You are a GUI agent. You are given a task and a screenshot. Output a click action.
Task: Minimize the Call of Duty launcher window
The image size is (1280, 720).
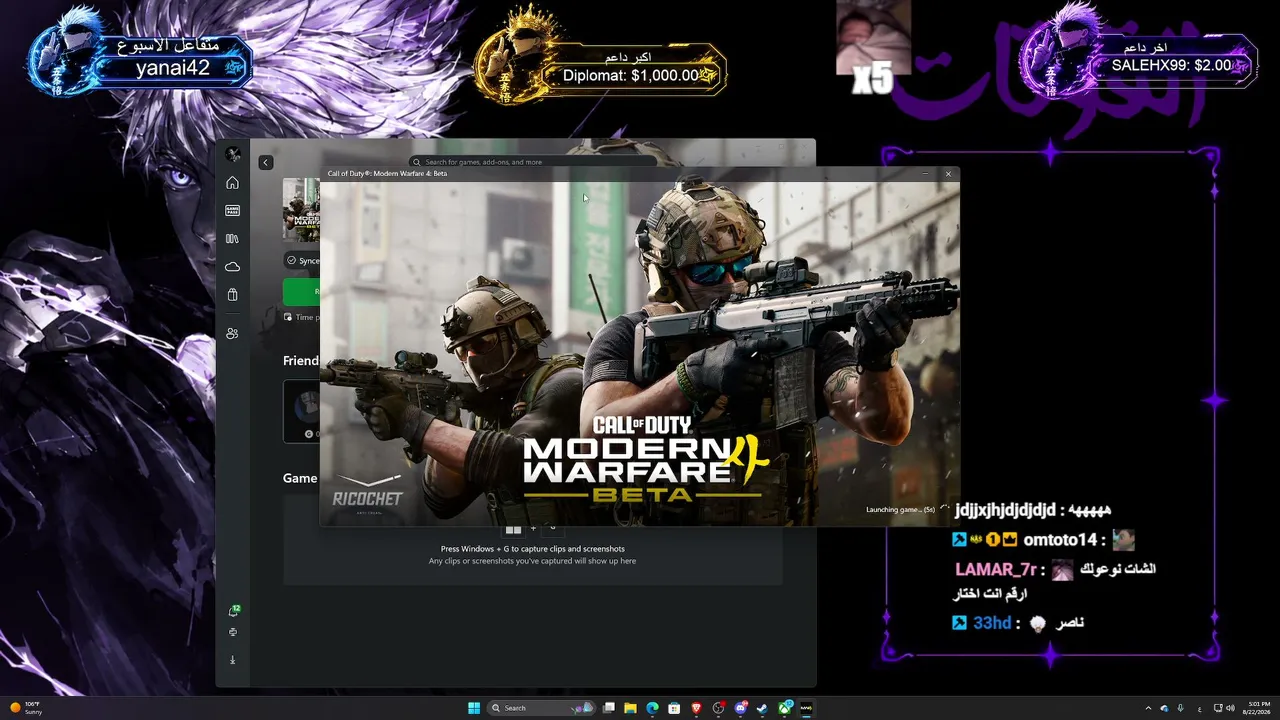[925, 174]
